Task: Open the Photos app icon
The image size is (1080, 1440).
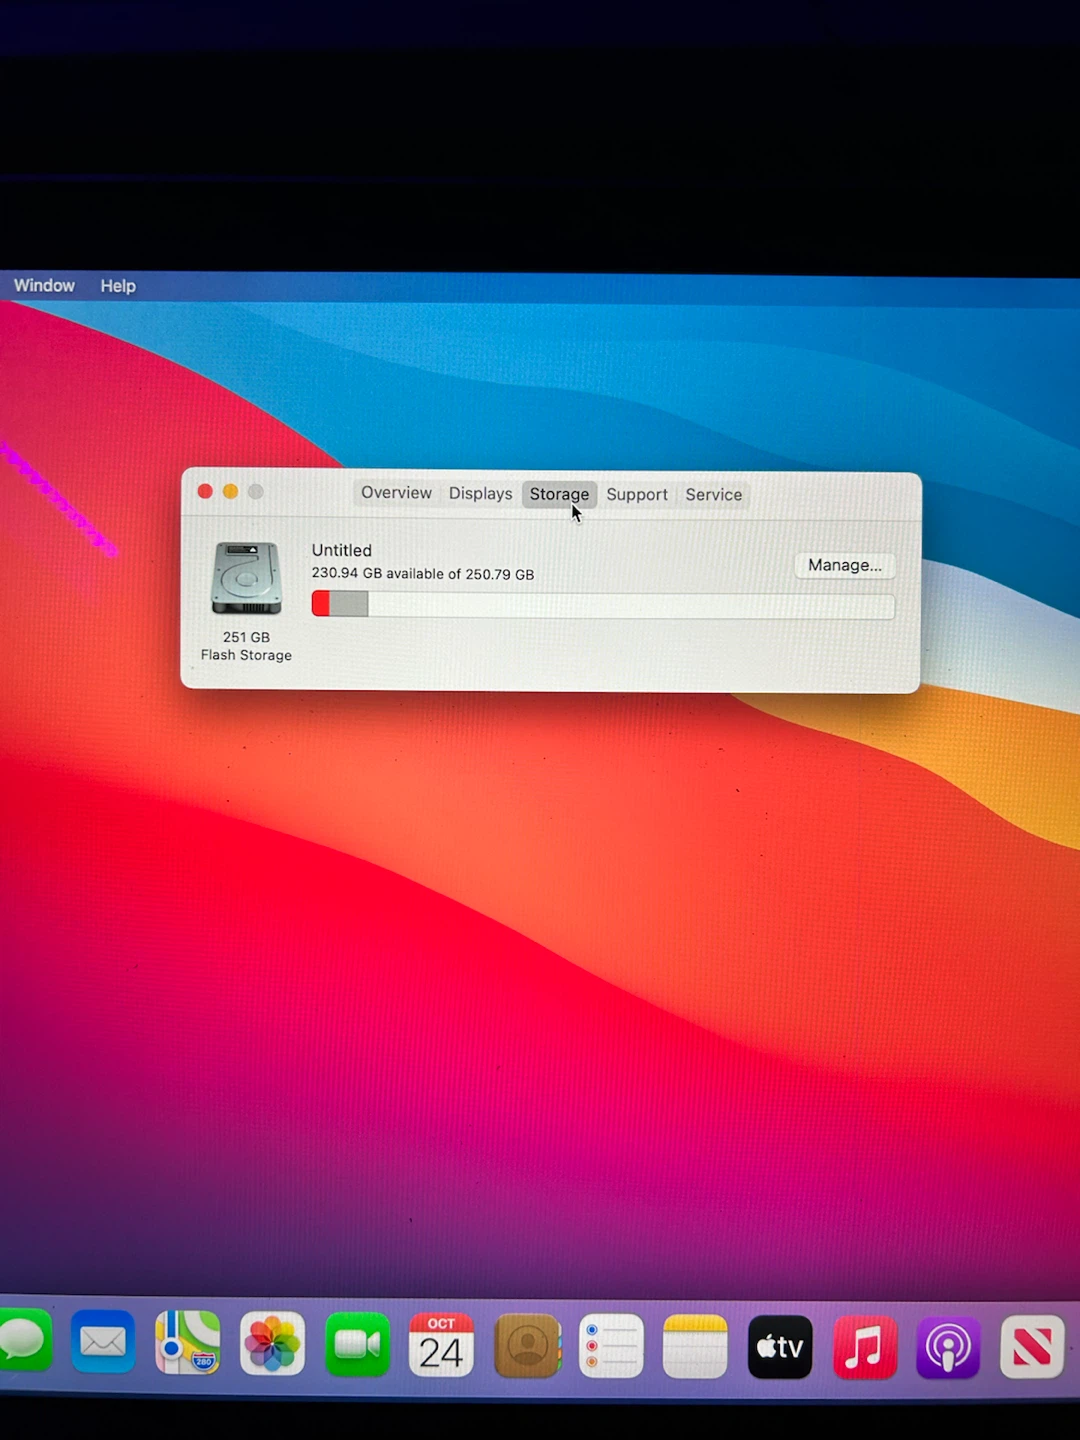Action: [272, 1344]
